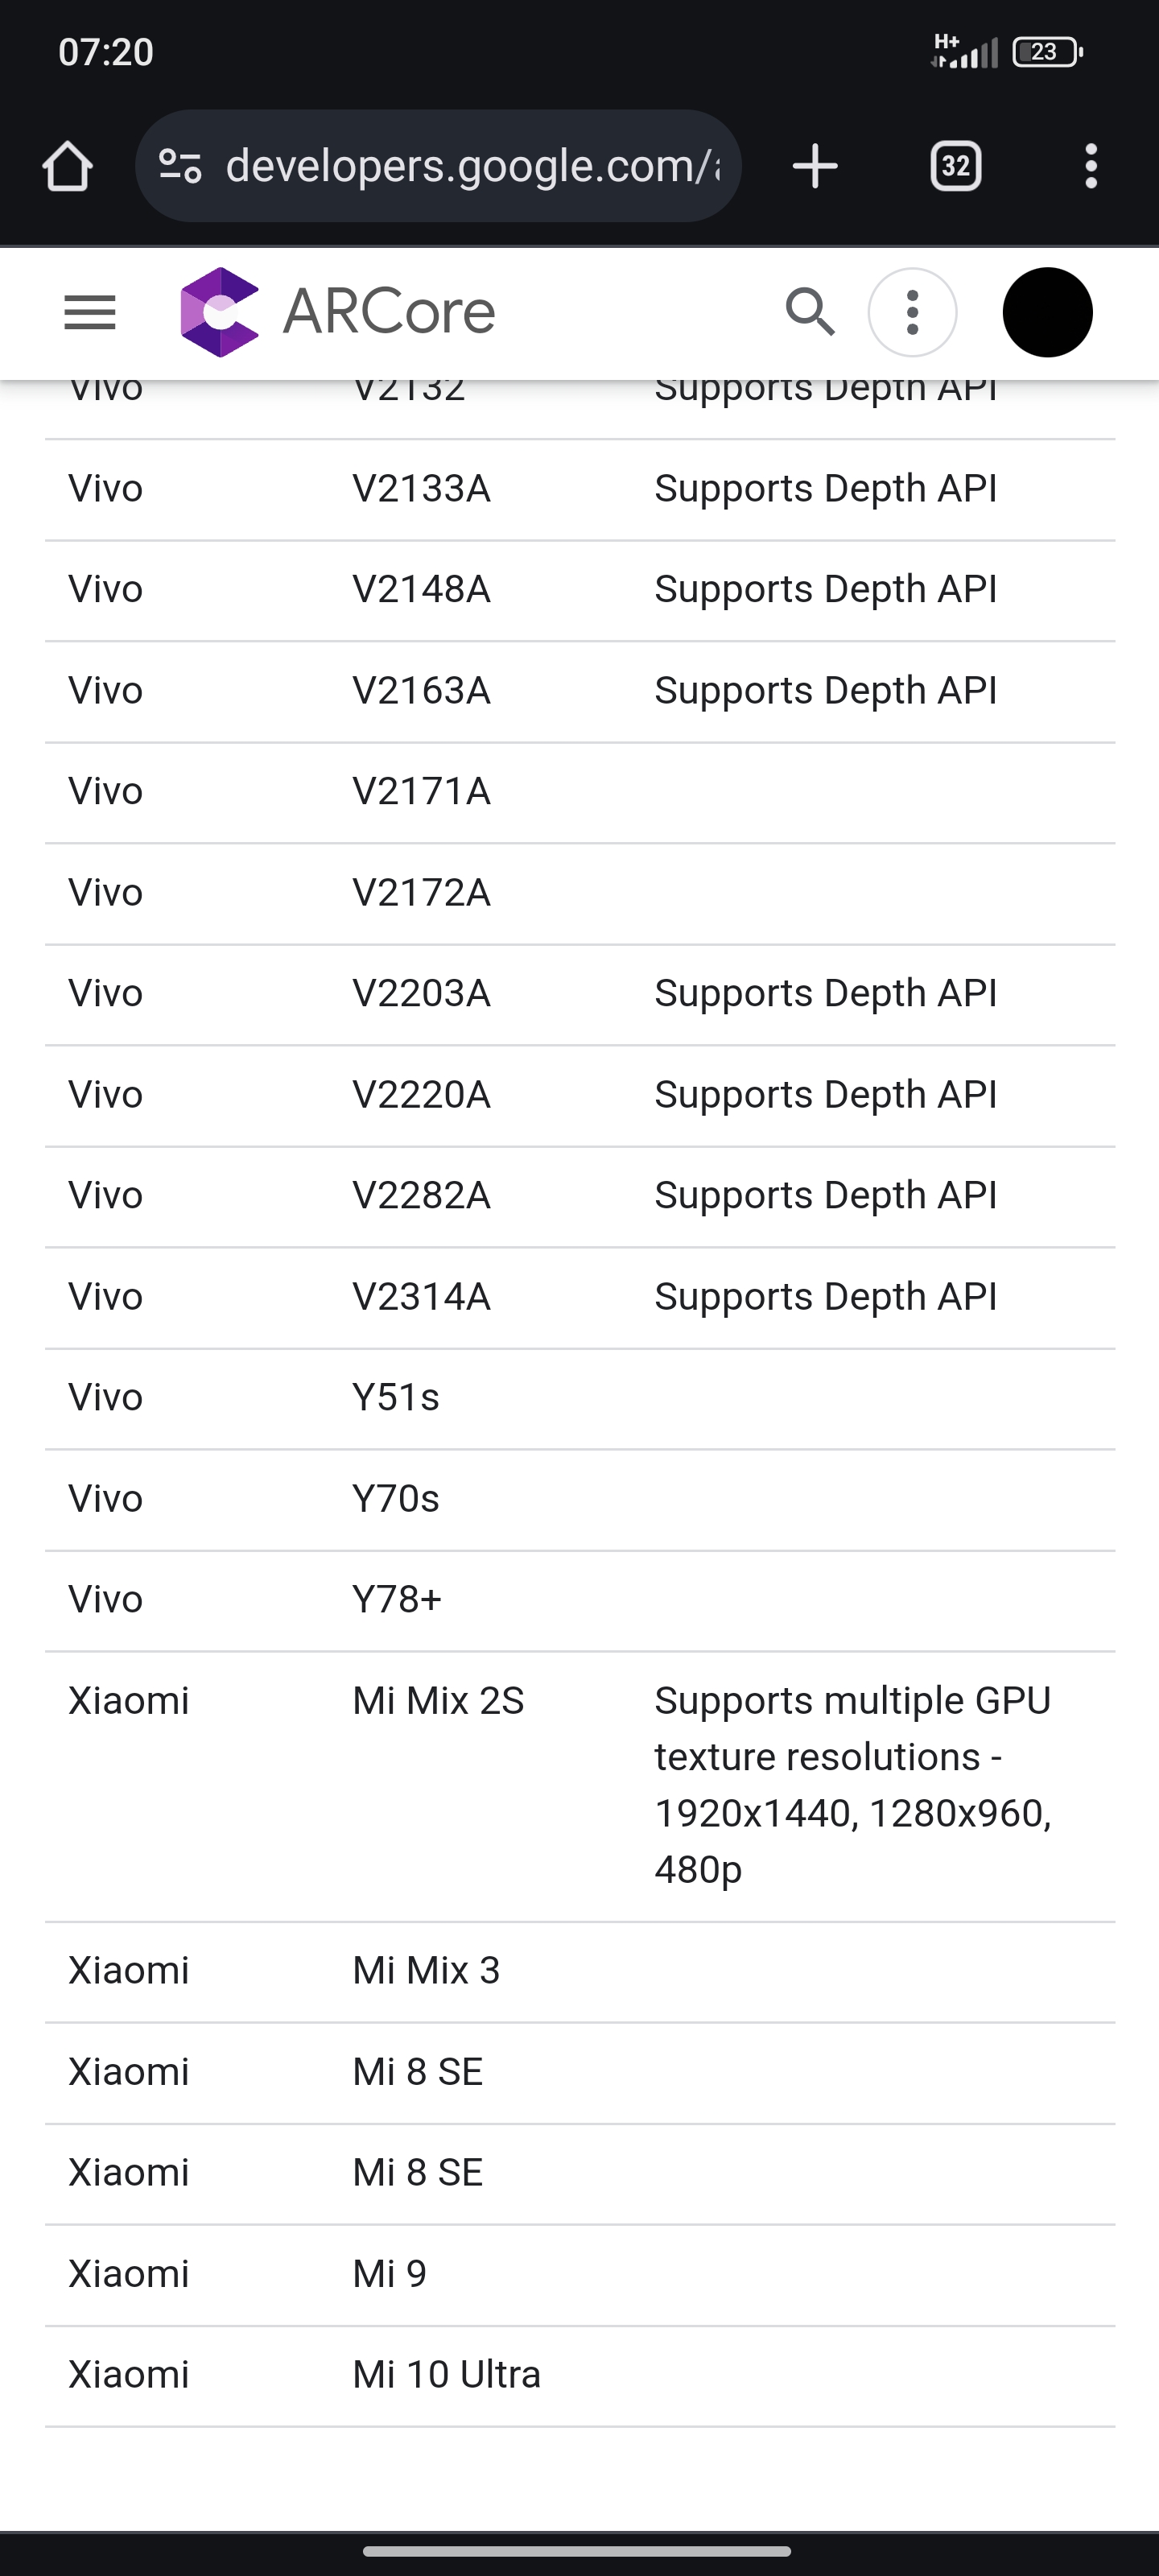1159x2576 pixels.
Task: Open the circled three-dot page options
Action: [912, 312]
